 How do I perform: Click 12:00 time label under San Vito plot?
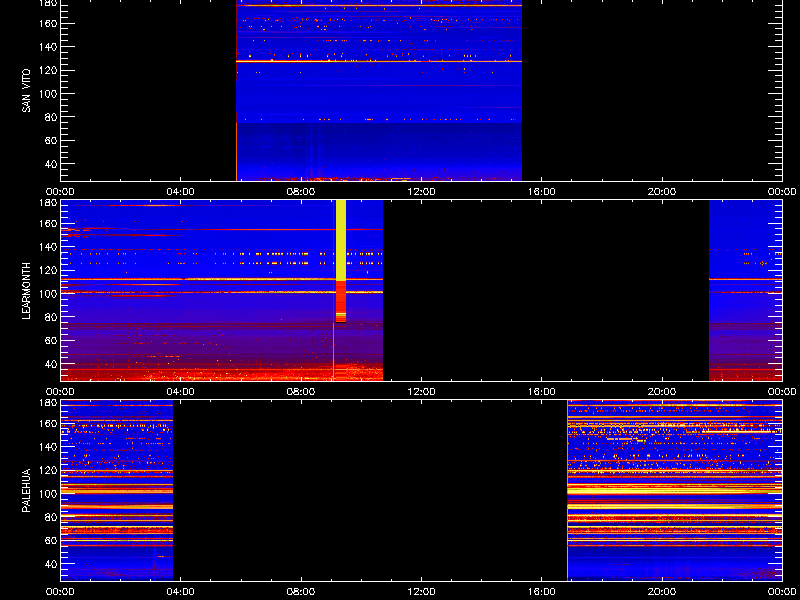point(421,192)
